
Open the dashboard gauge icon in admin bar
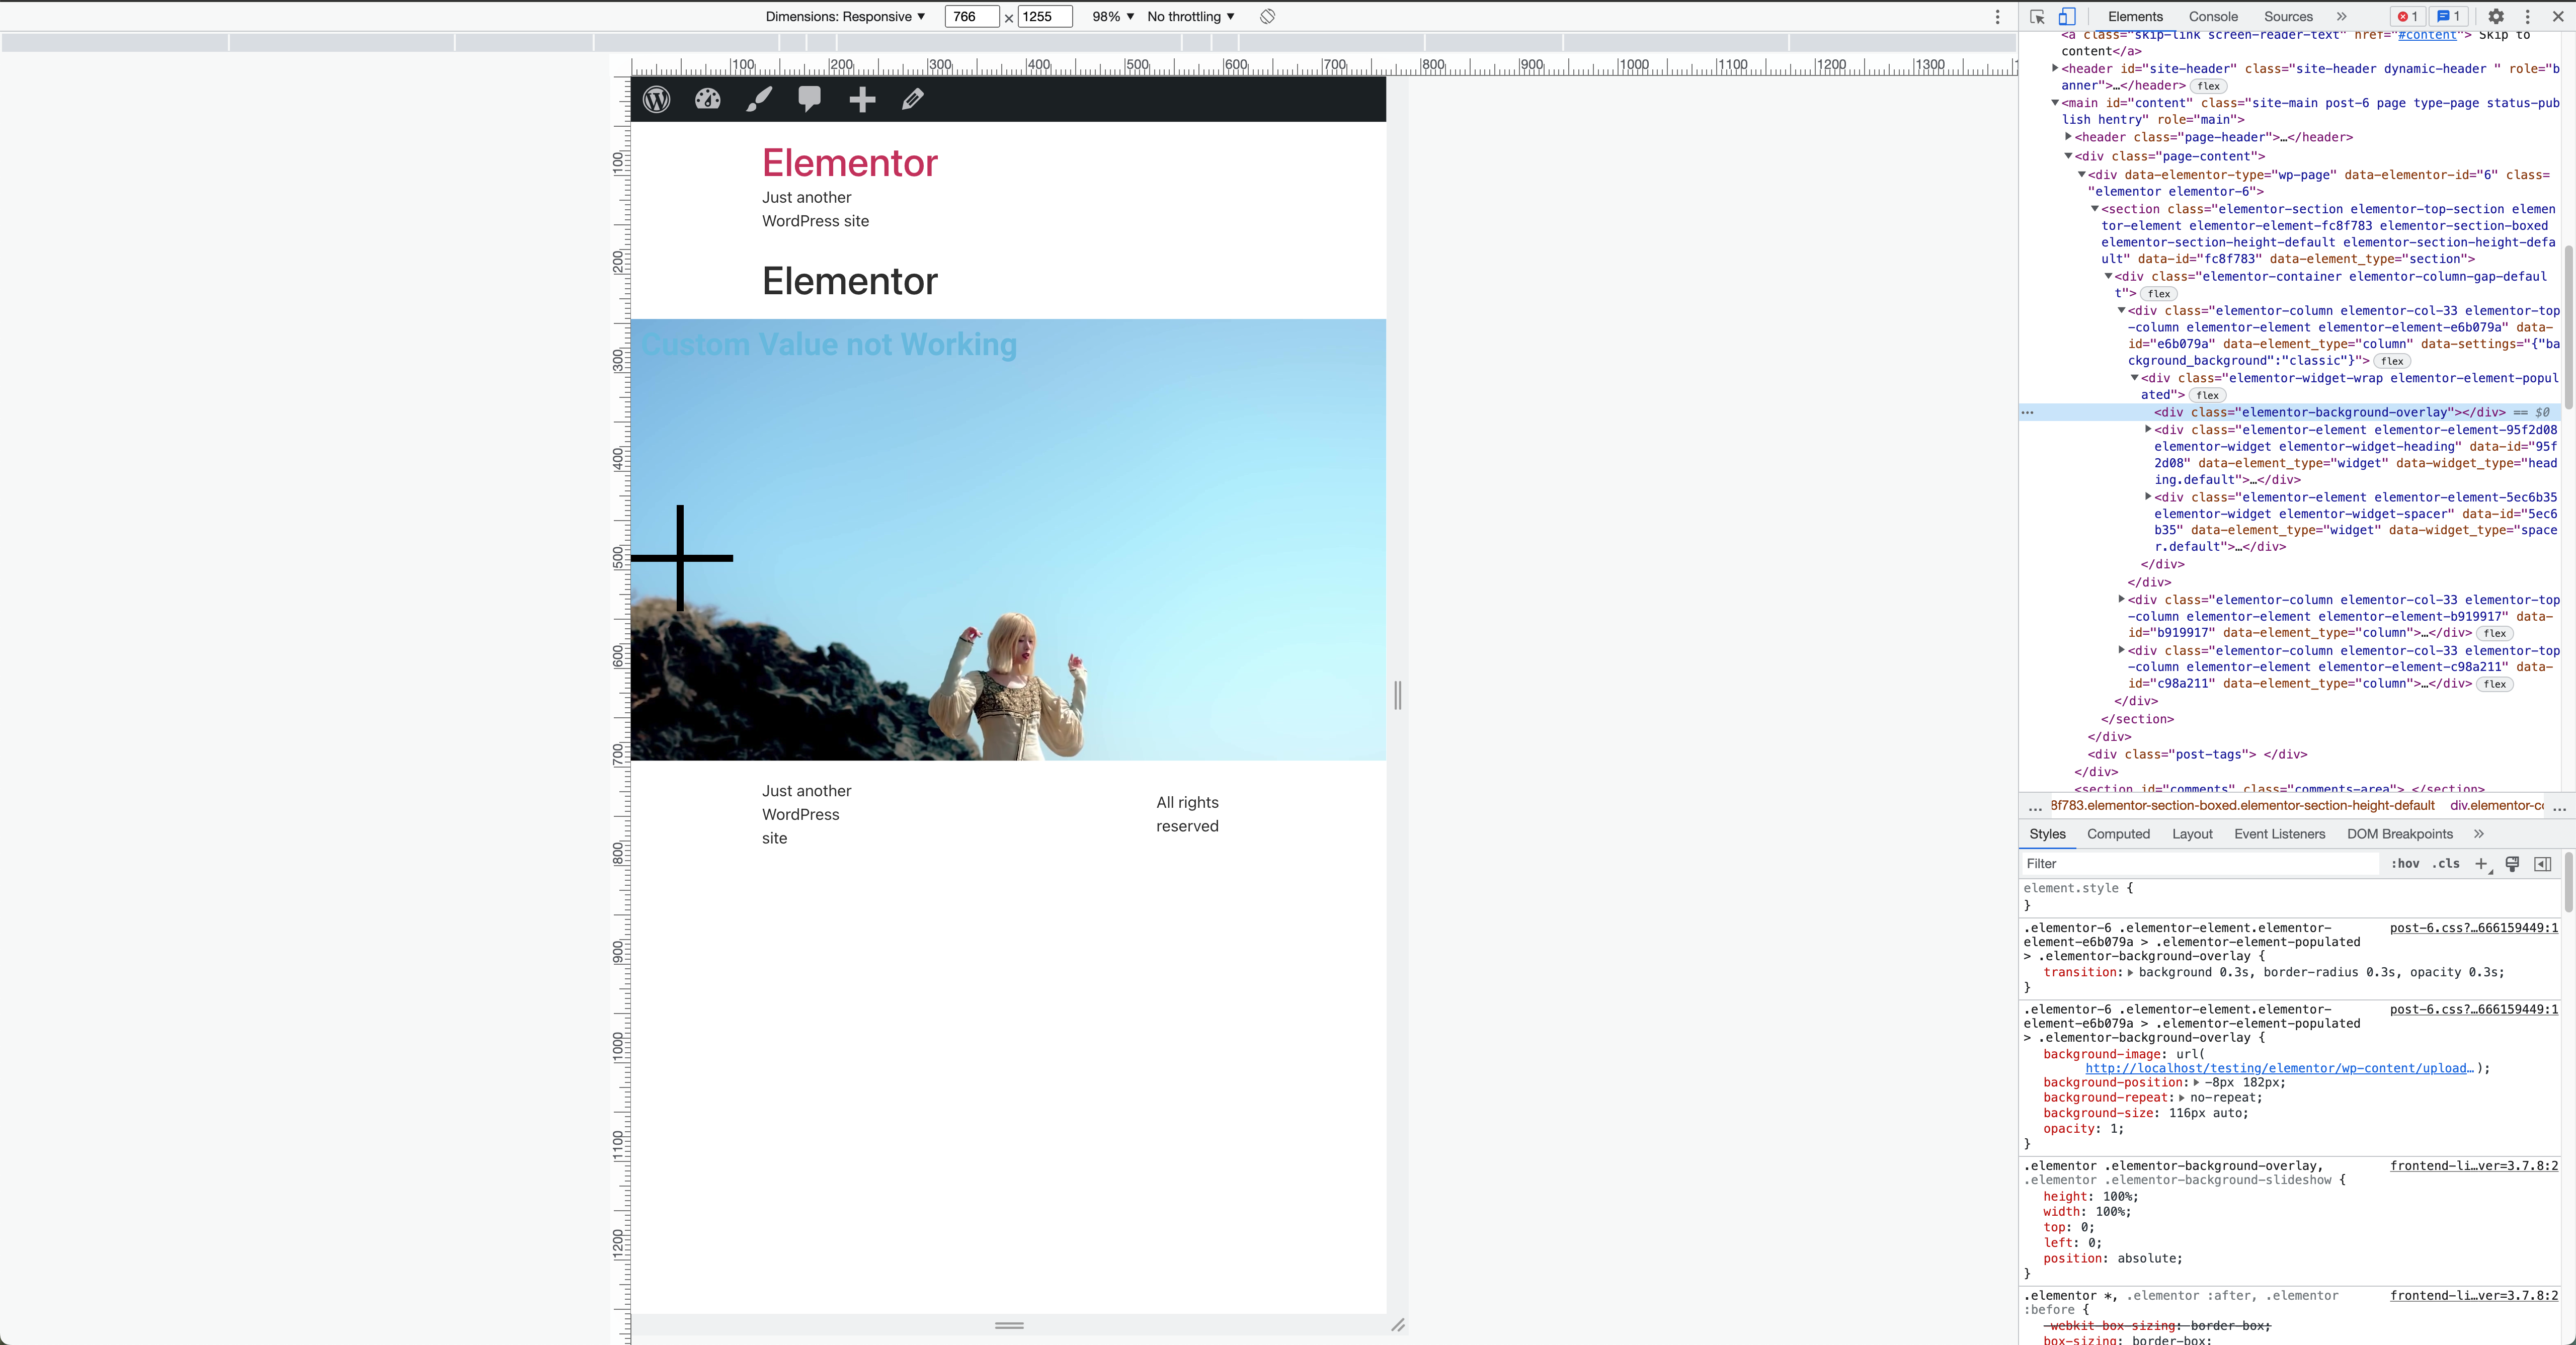(708, 99)
